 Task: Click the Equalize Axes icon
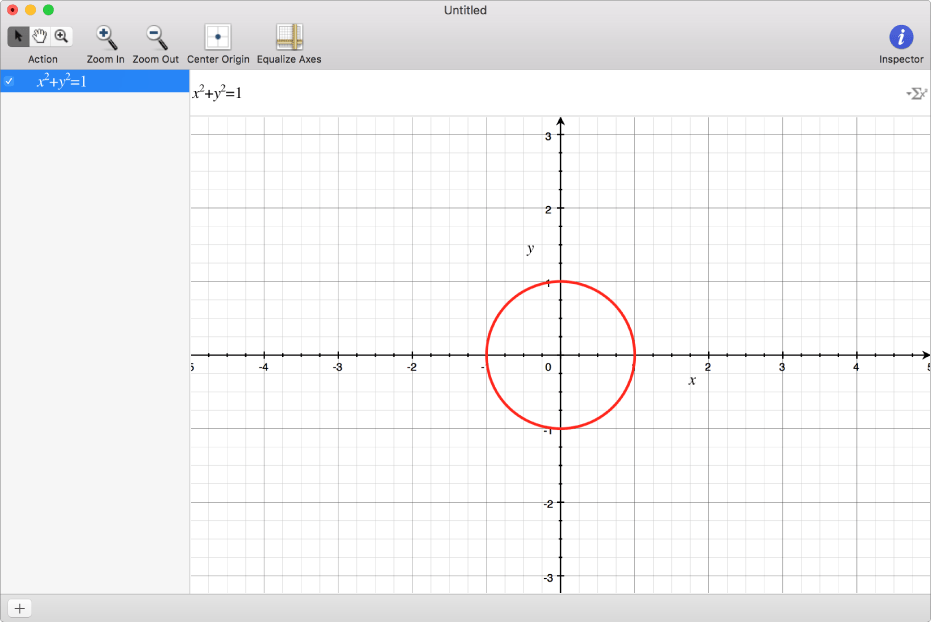coord(289,37)
